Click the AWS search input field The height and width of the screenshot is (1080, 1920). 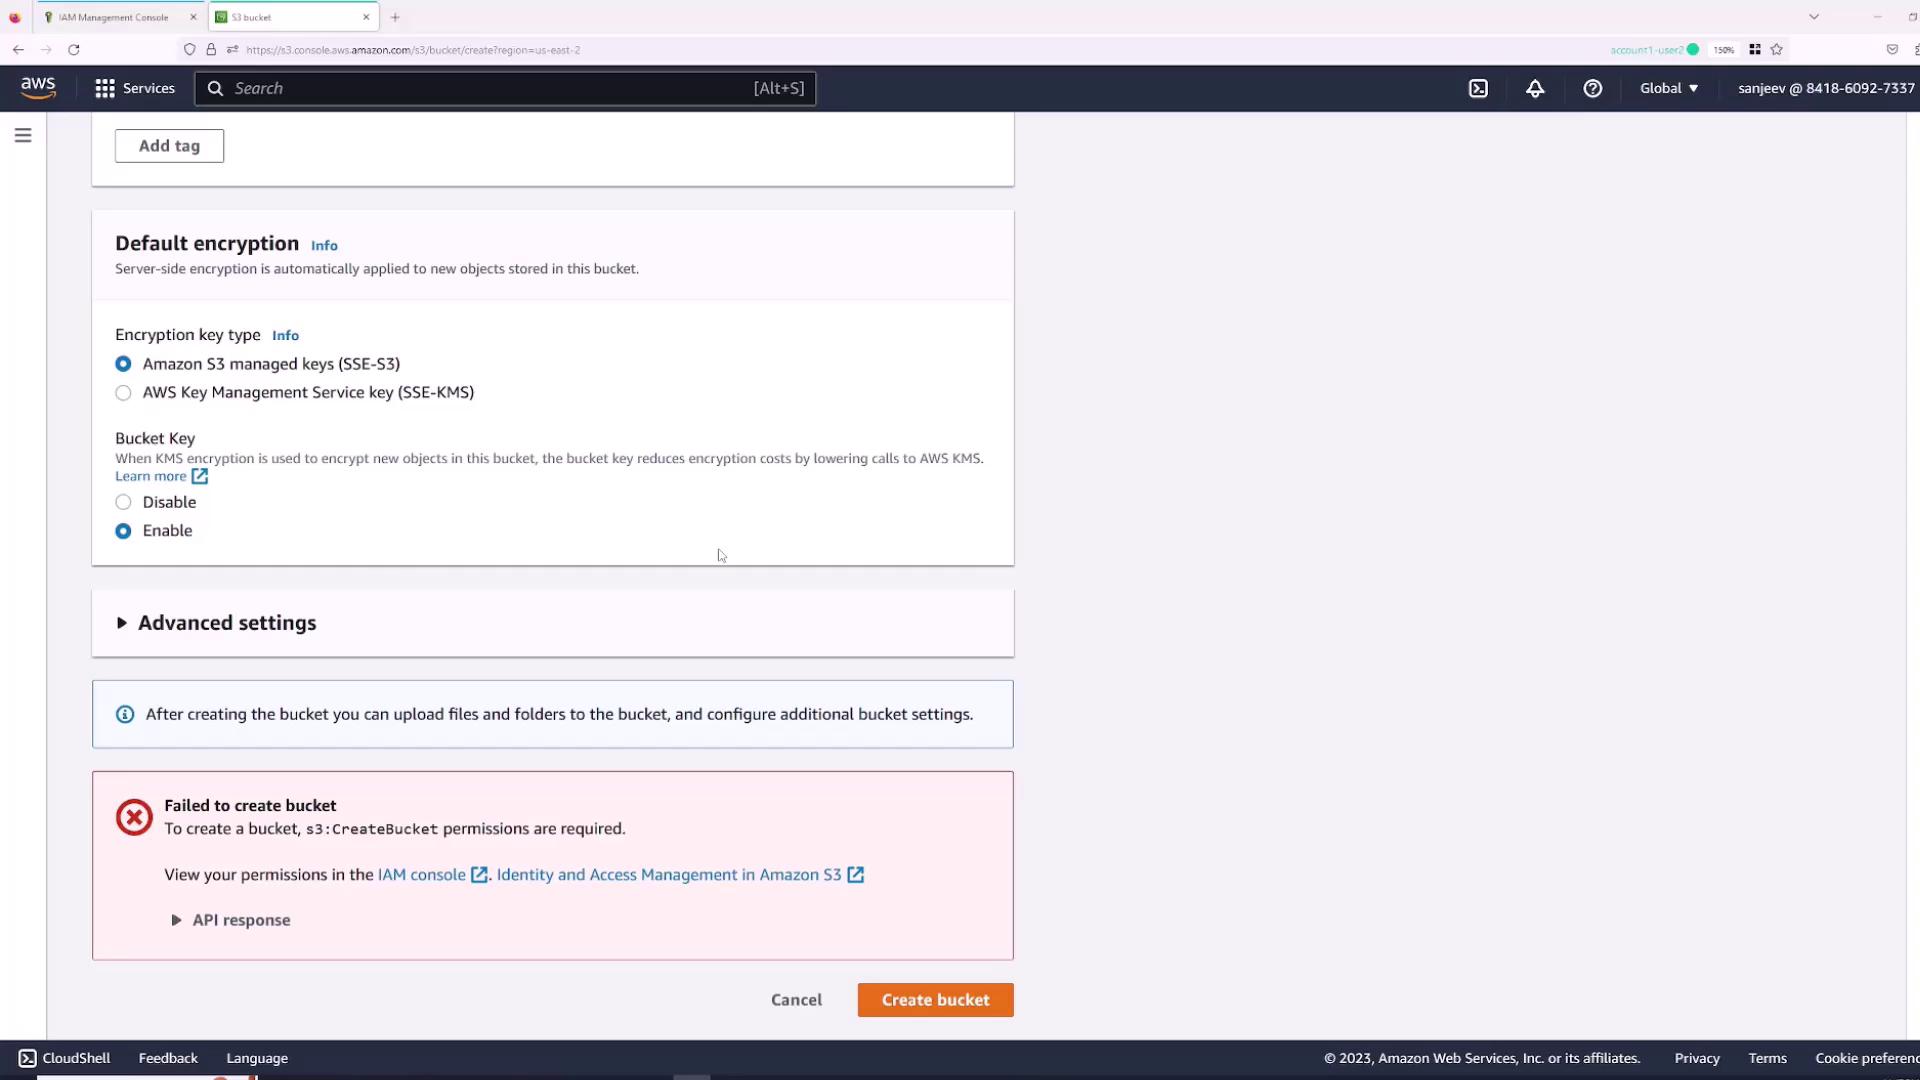pyautogui.click(x=490, y=88)
